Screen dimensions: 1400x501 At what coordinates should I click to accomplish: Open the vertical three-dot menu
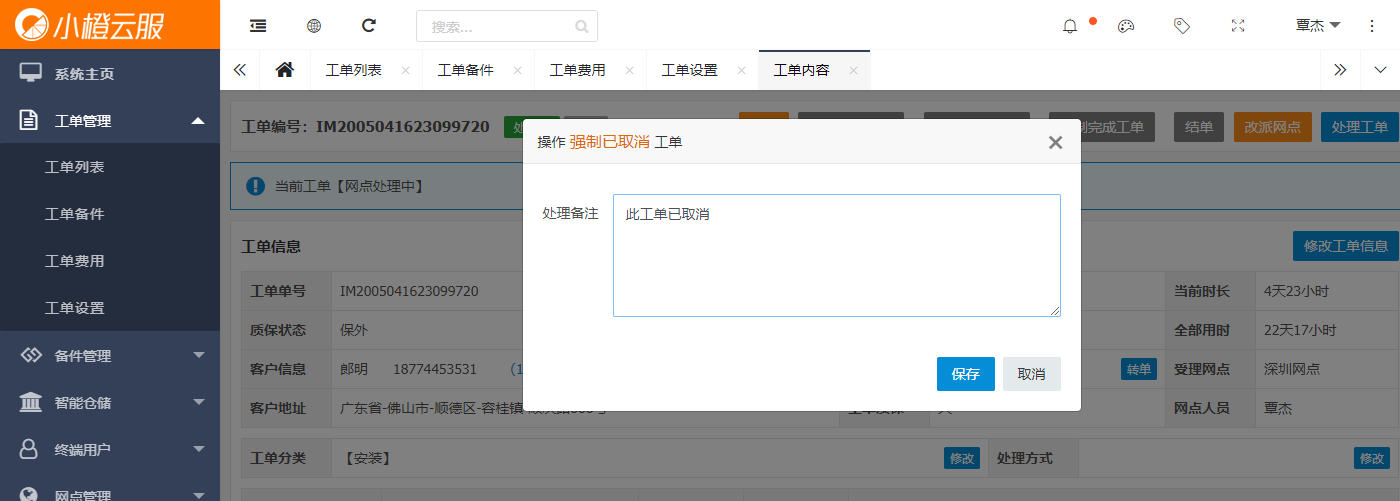point(1372,26)
